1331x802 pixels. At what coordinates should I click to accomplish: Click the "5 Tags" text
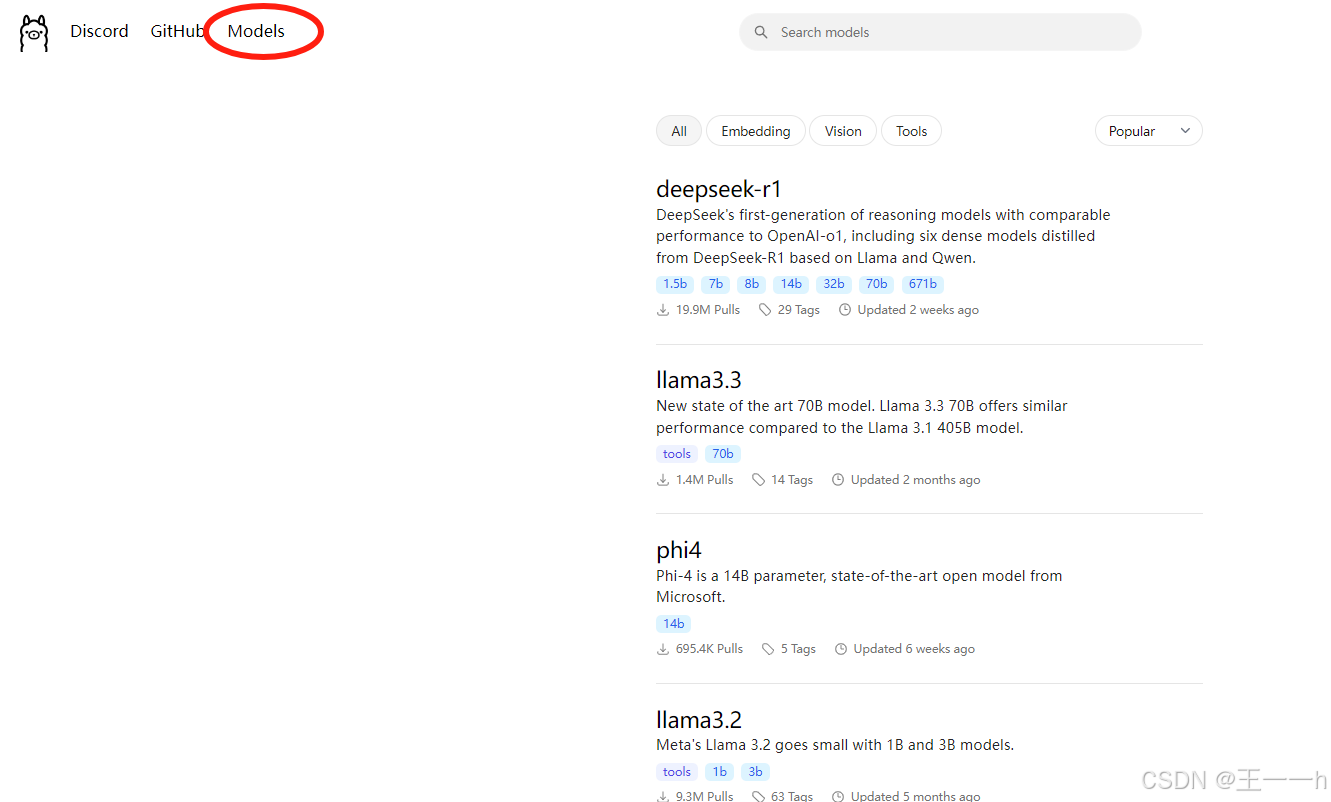pyautogui.click(x=798, y=649)
